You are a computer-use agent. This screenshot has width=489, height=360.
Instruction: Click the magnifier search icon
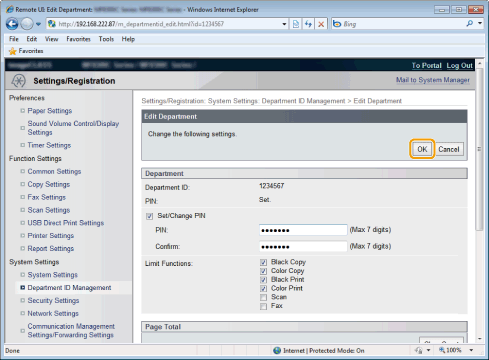coord(470,23)
